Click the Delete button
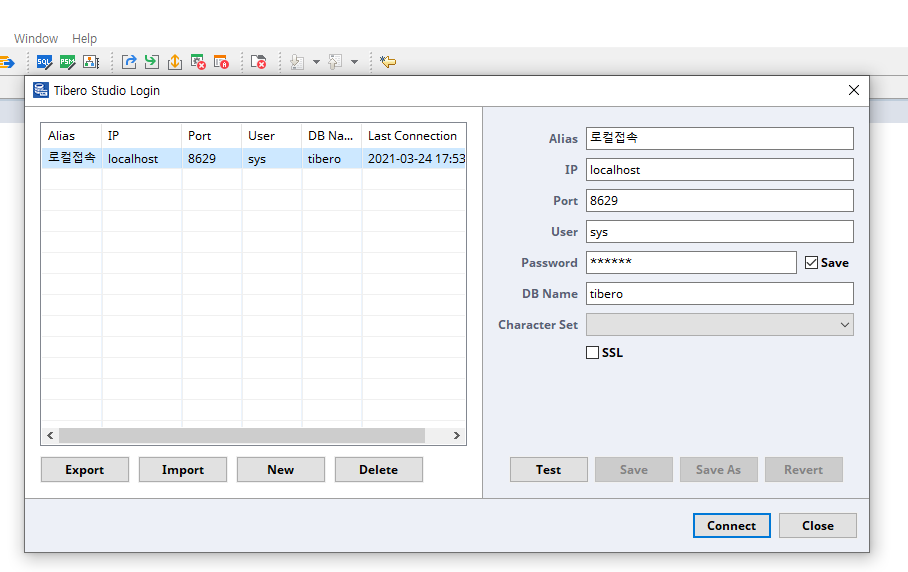 pos(379,470)
